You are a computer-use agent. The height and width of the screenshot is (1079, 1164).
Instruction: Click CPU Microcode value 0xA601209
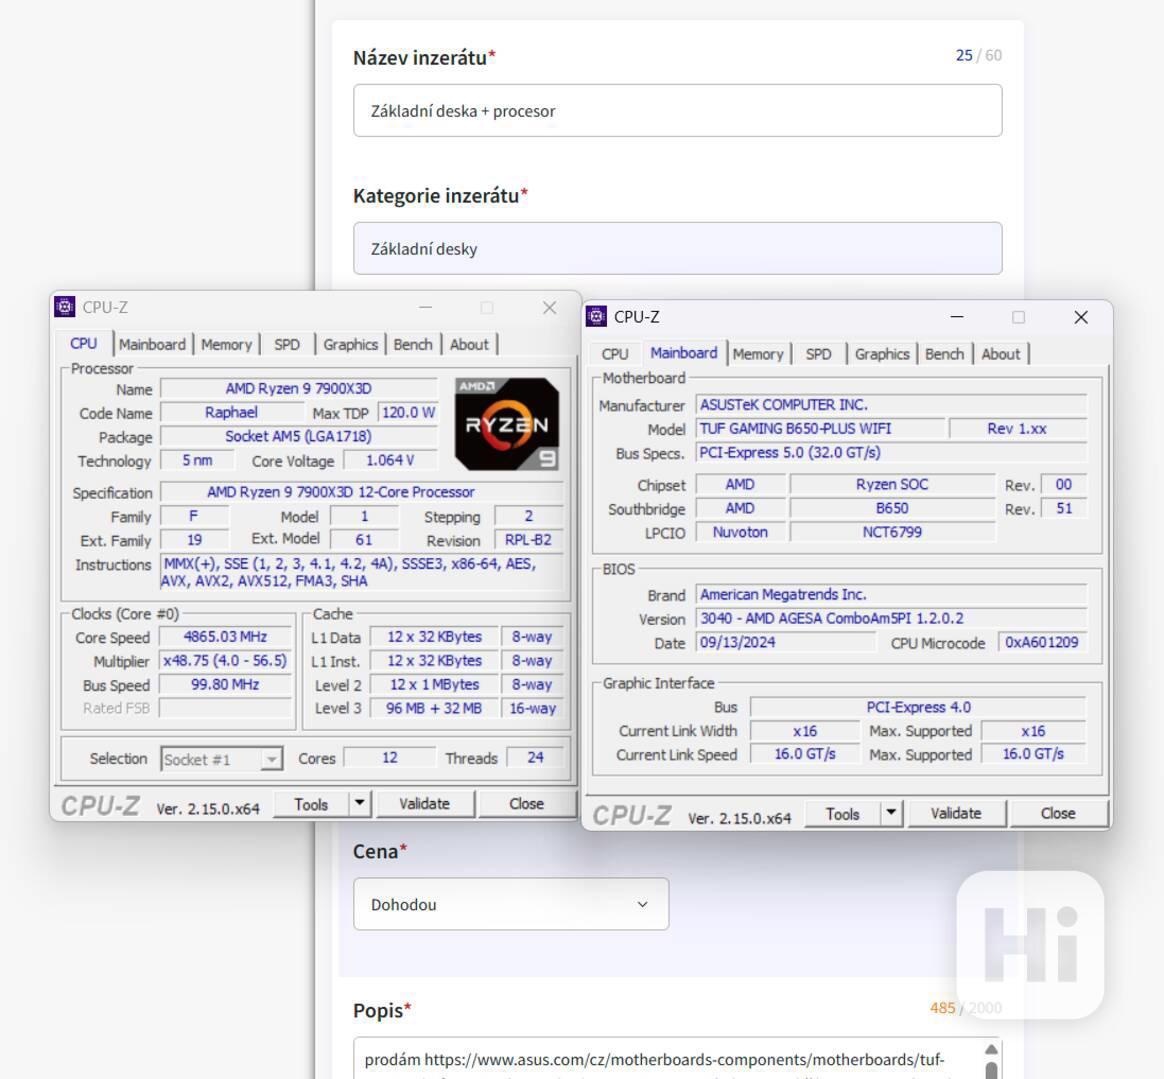coord(1042,642)
